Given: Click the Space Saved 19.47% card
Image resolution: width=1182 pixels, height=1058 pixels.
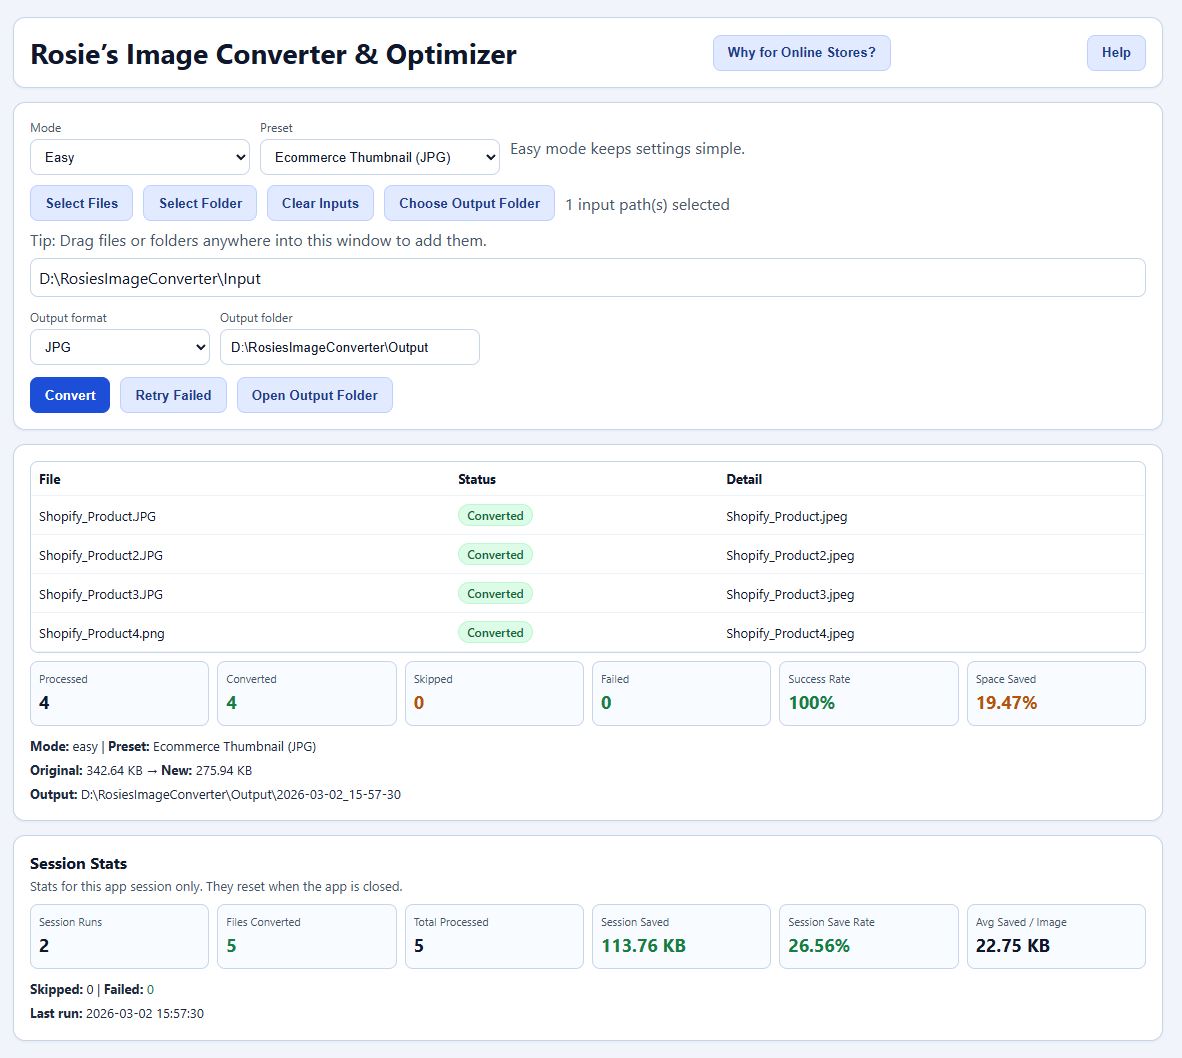Looking at the screenshot, I should point(1056,693).
